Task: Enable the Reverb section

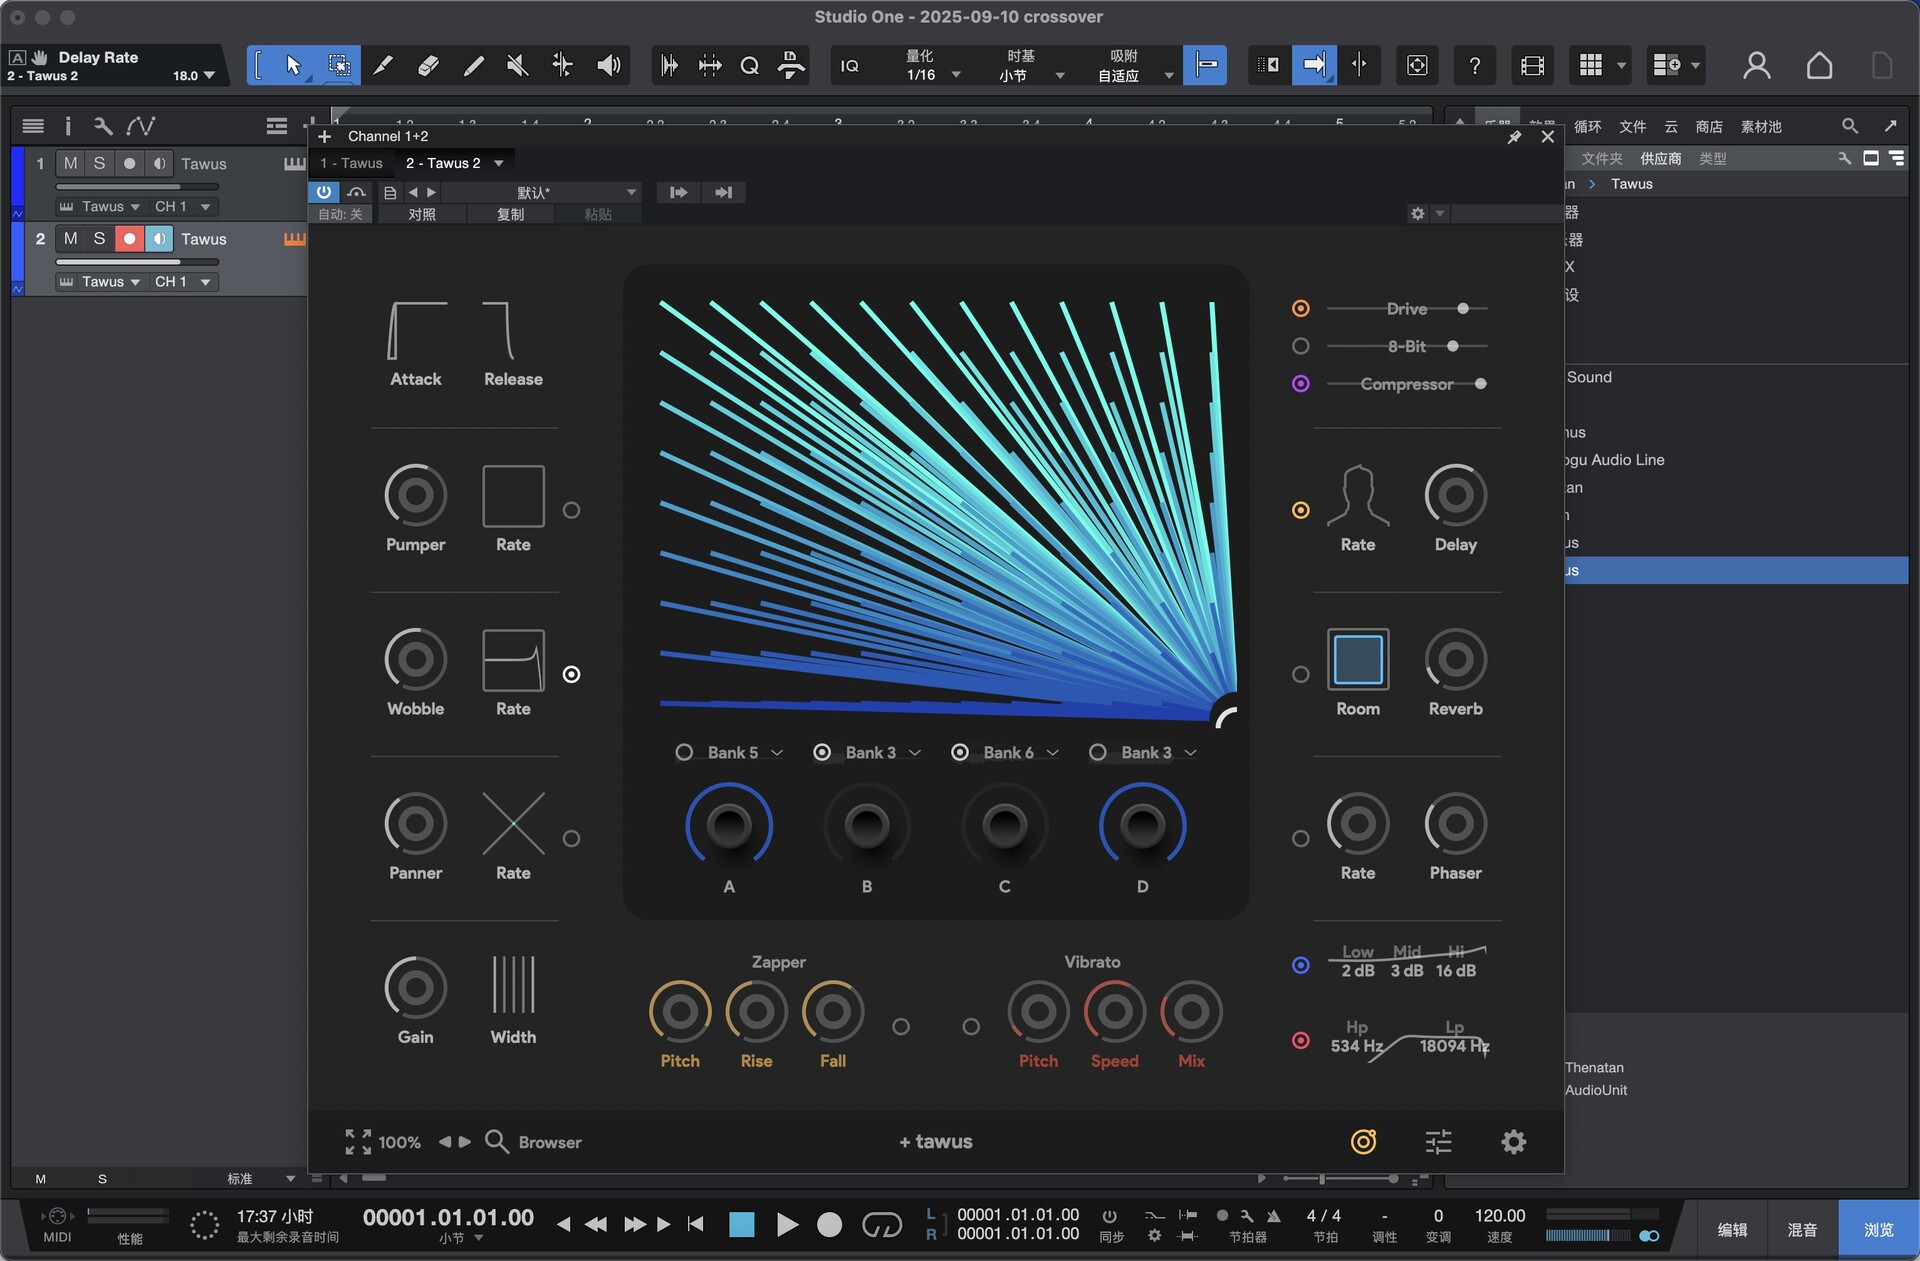Action: point(1300,675)
